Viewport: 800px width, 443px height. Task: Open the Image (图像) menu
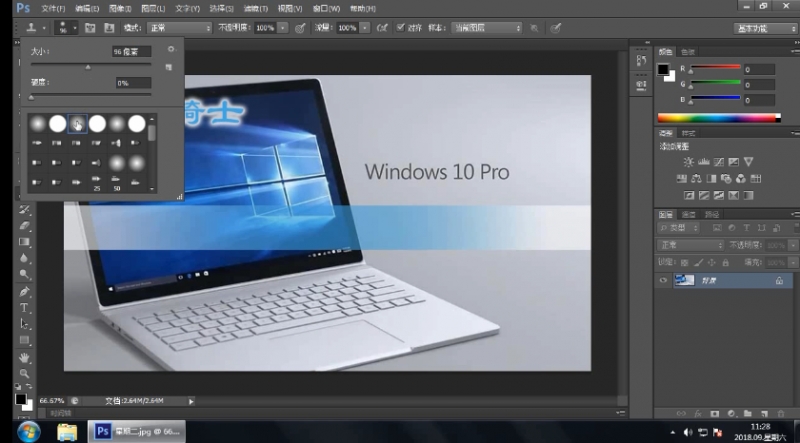pyautogui.click(x=120, y=9)
